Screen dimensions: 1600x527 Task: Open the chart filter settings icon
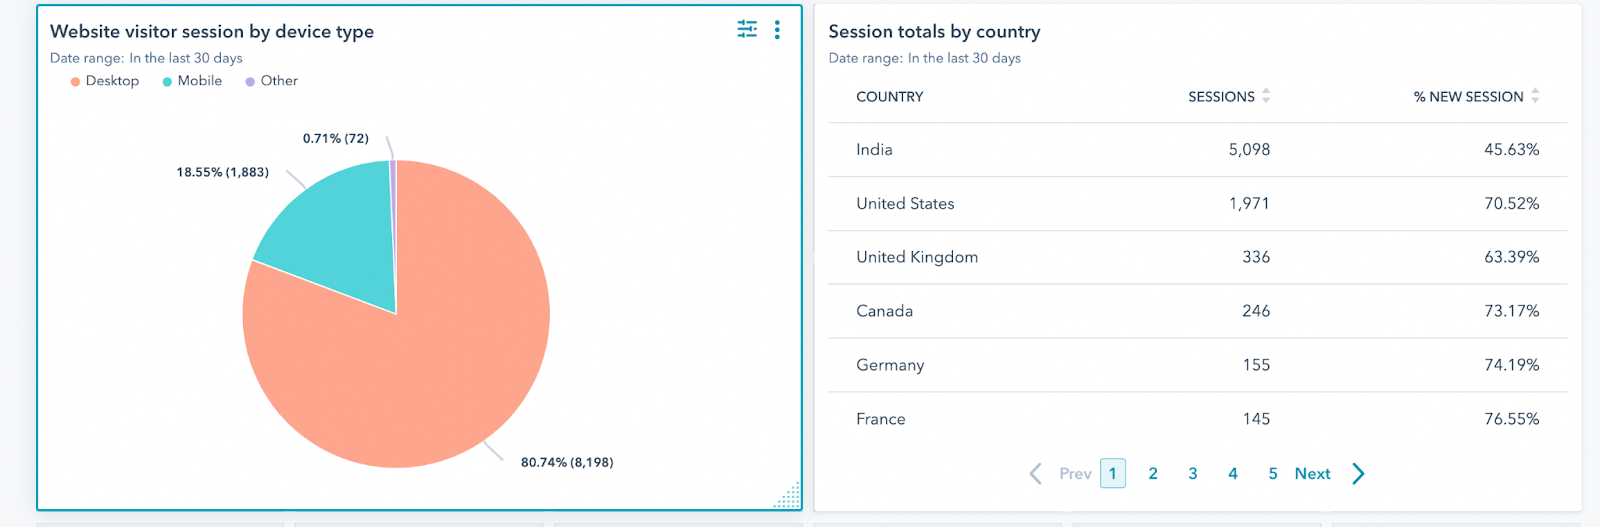(747, 30)
